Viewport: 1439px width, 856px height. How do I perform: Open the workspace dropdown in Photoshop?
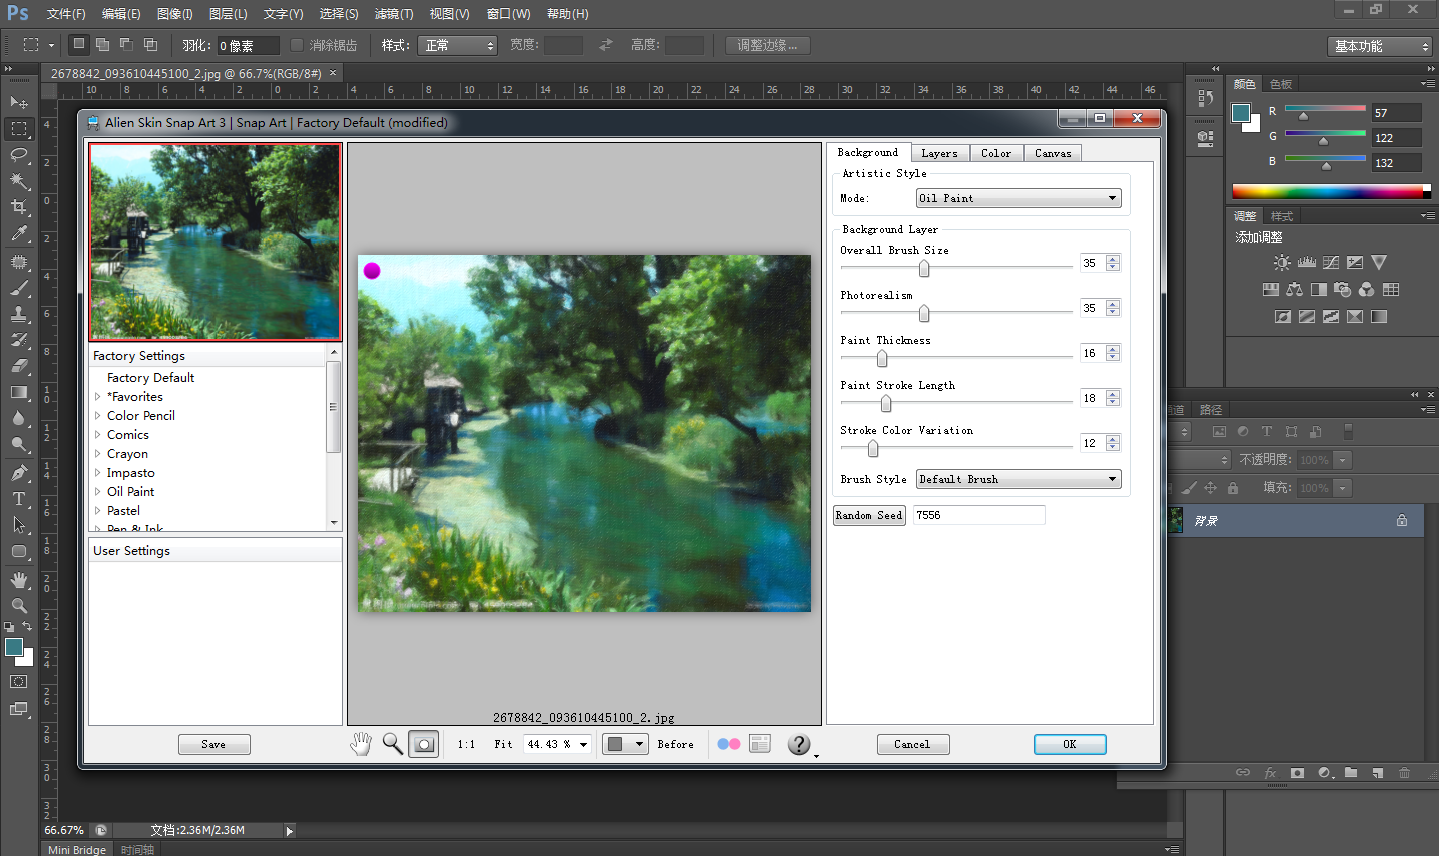(1381, 46)
